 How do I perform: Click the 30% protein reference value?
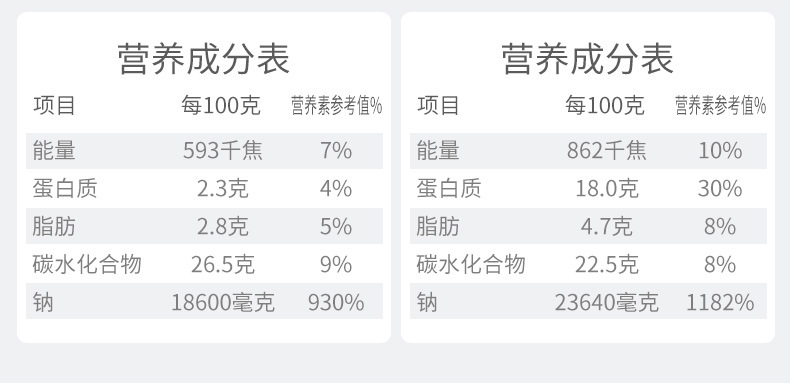tap(720, 188)
